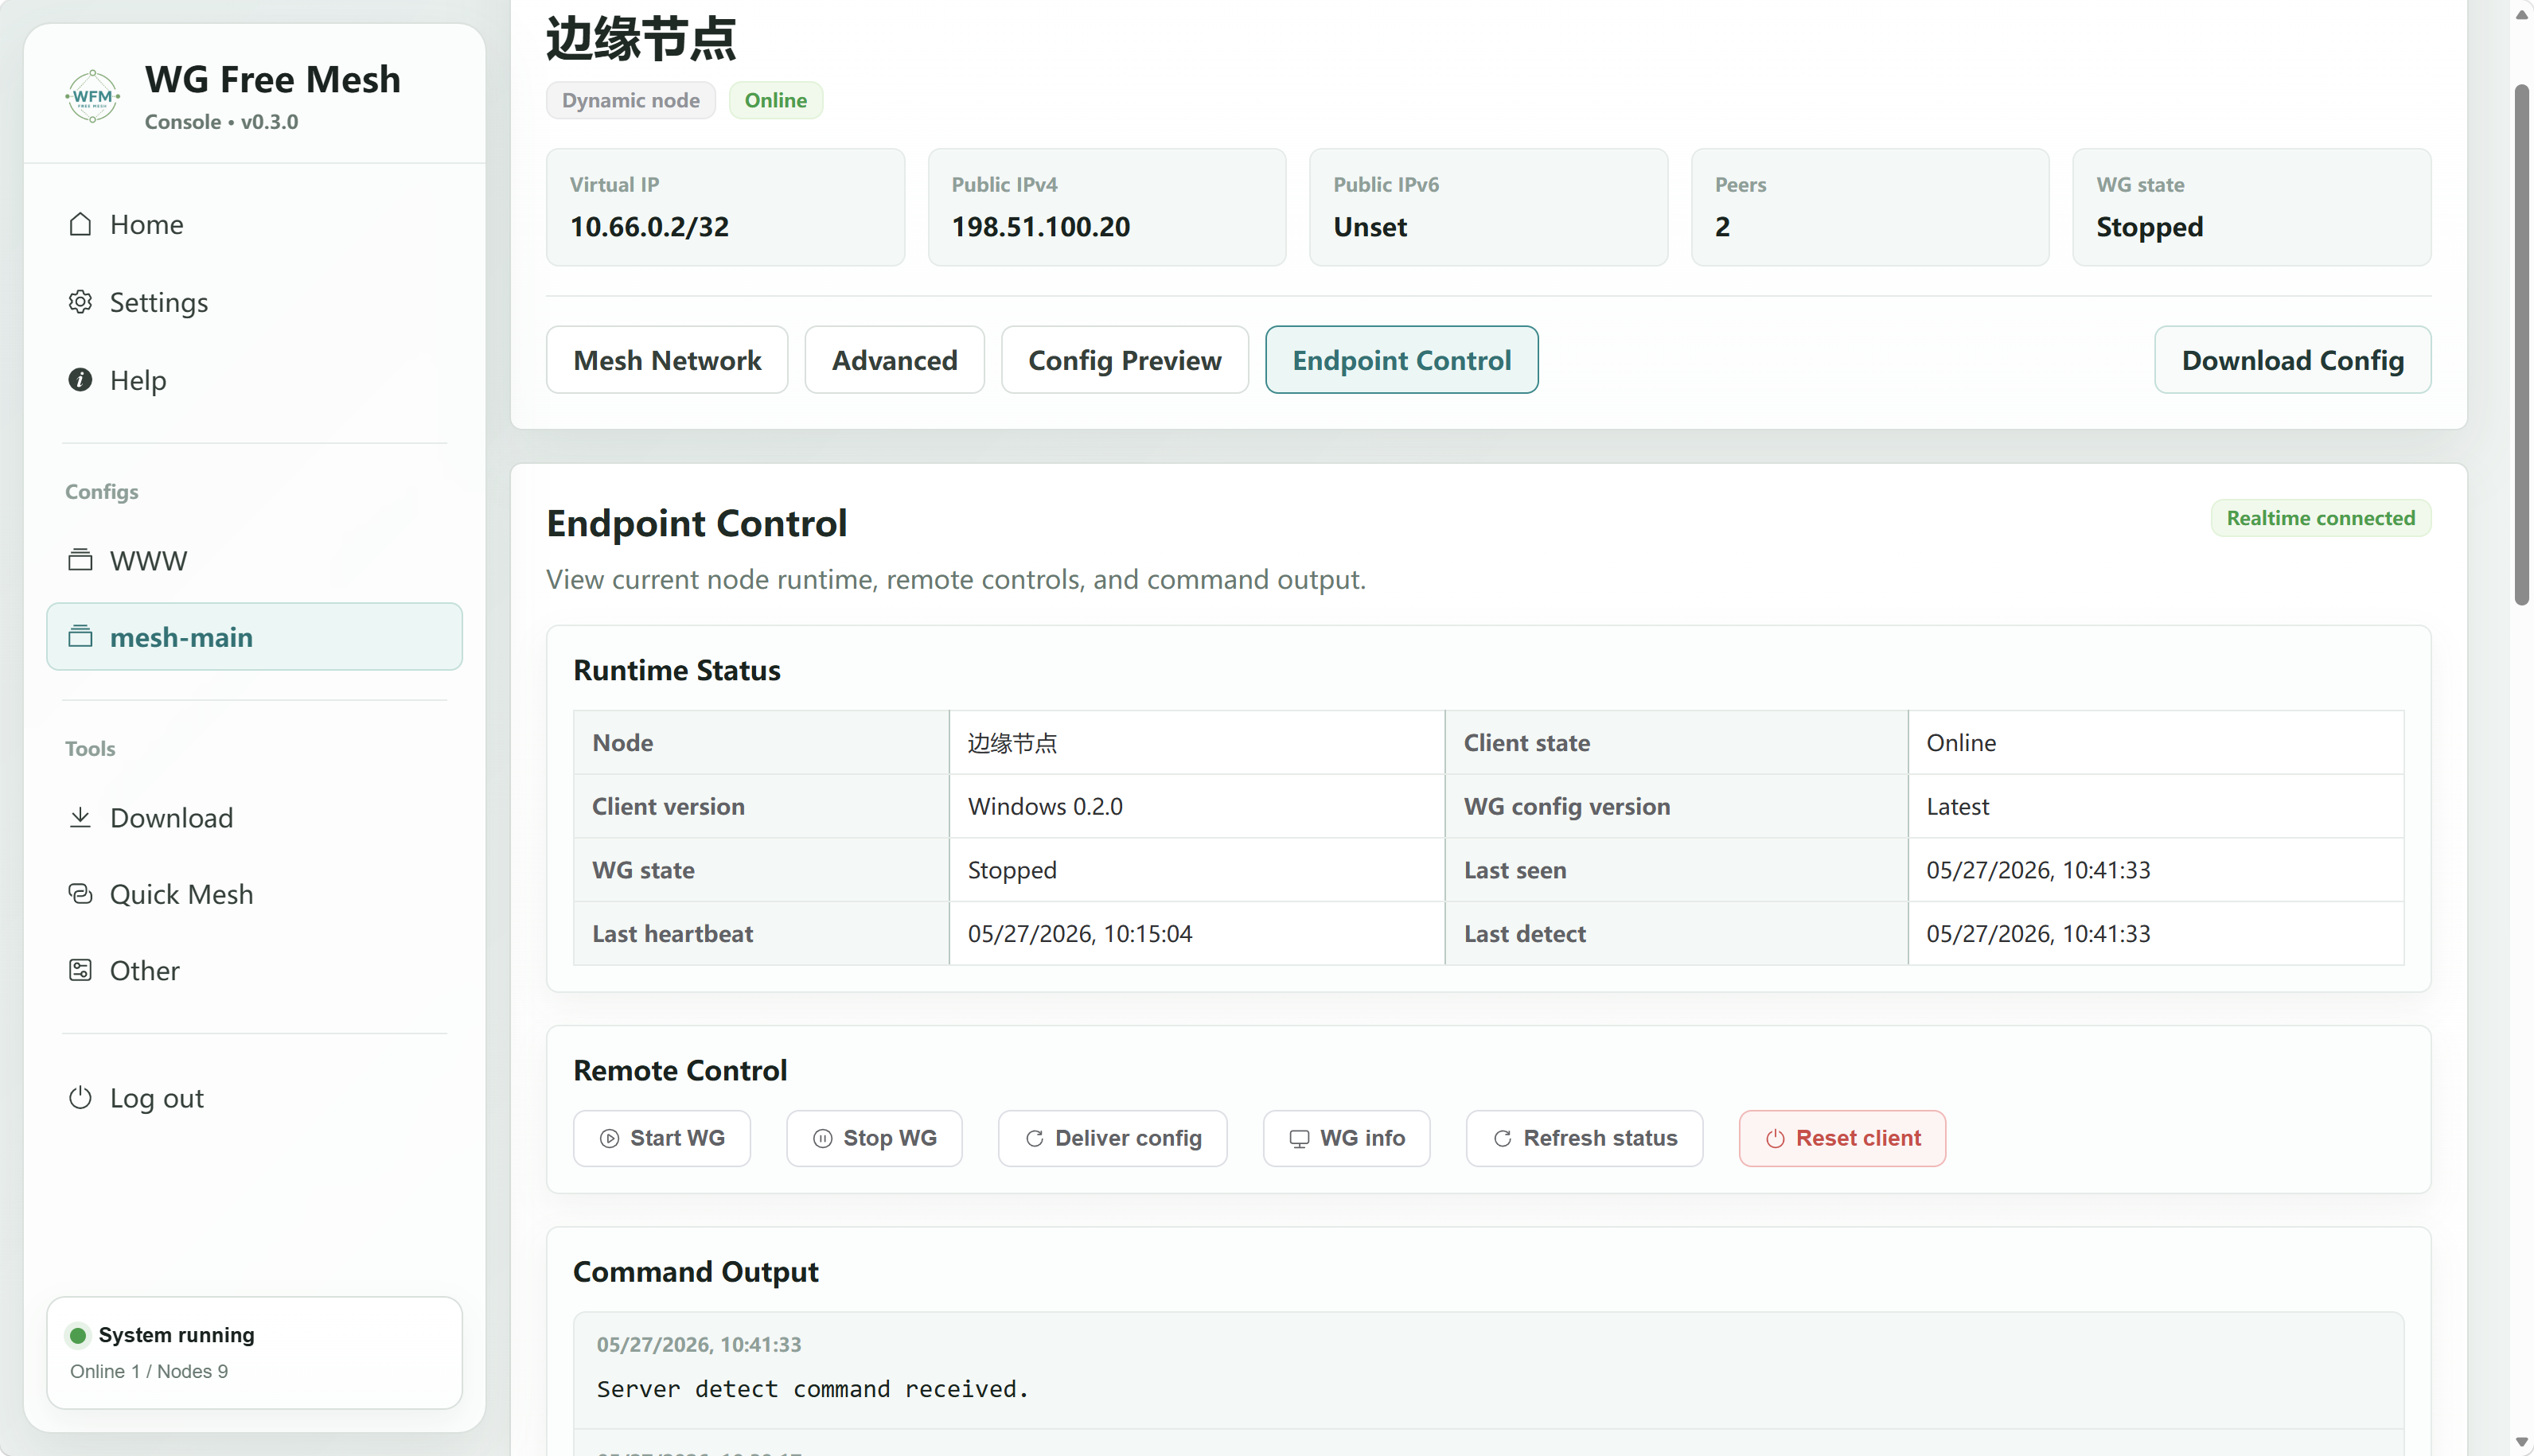The height and width of the screenshot is (1456, 2534).
Task: Open the Config Preview tab
Action: tap(1124, 360)
